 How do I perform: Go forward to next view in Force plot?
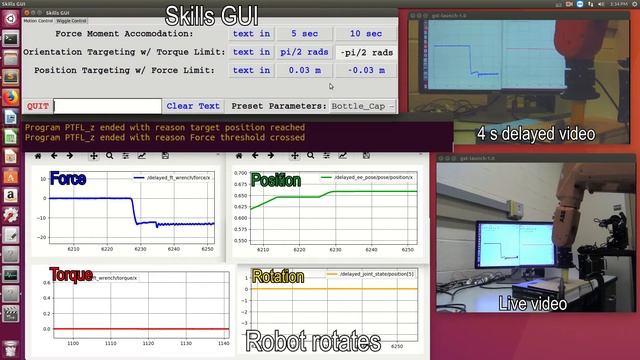tap(70, 156)
